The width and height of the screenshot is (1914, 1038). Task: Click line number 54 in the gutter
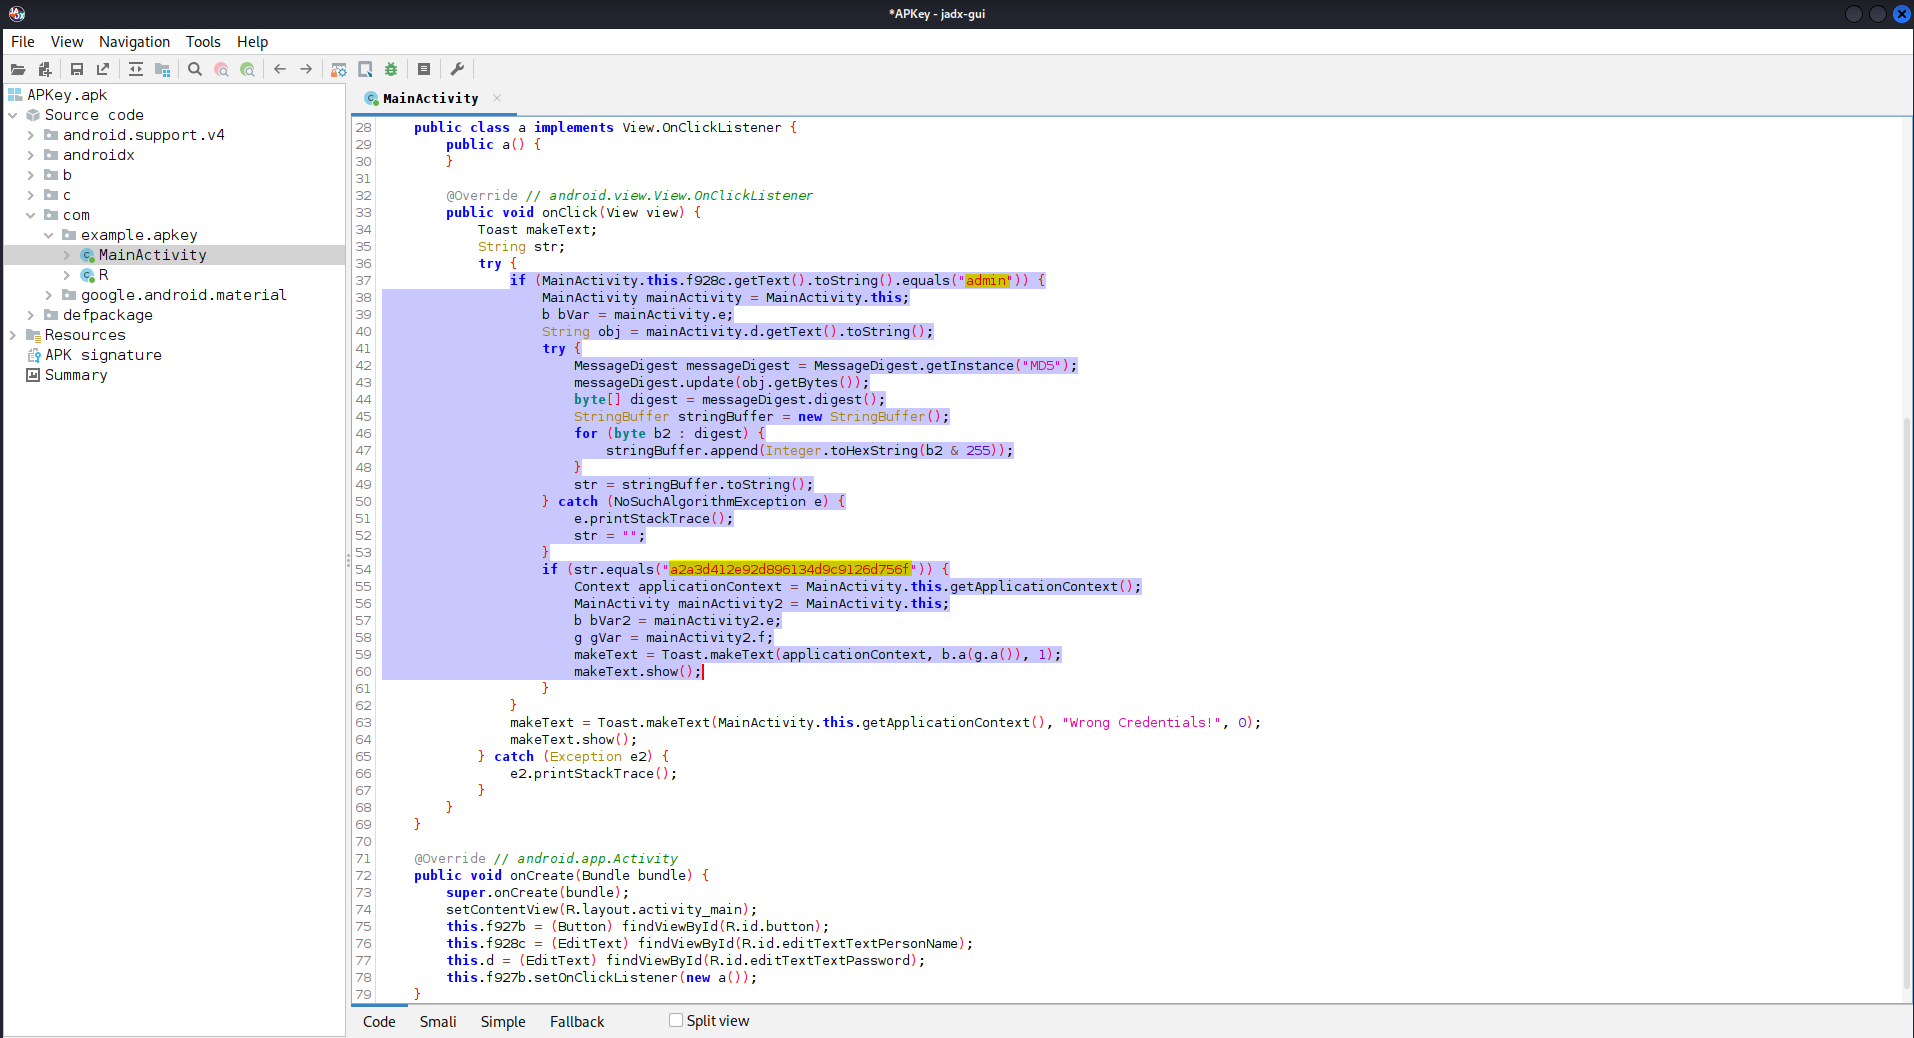tap(363, 569)
